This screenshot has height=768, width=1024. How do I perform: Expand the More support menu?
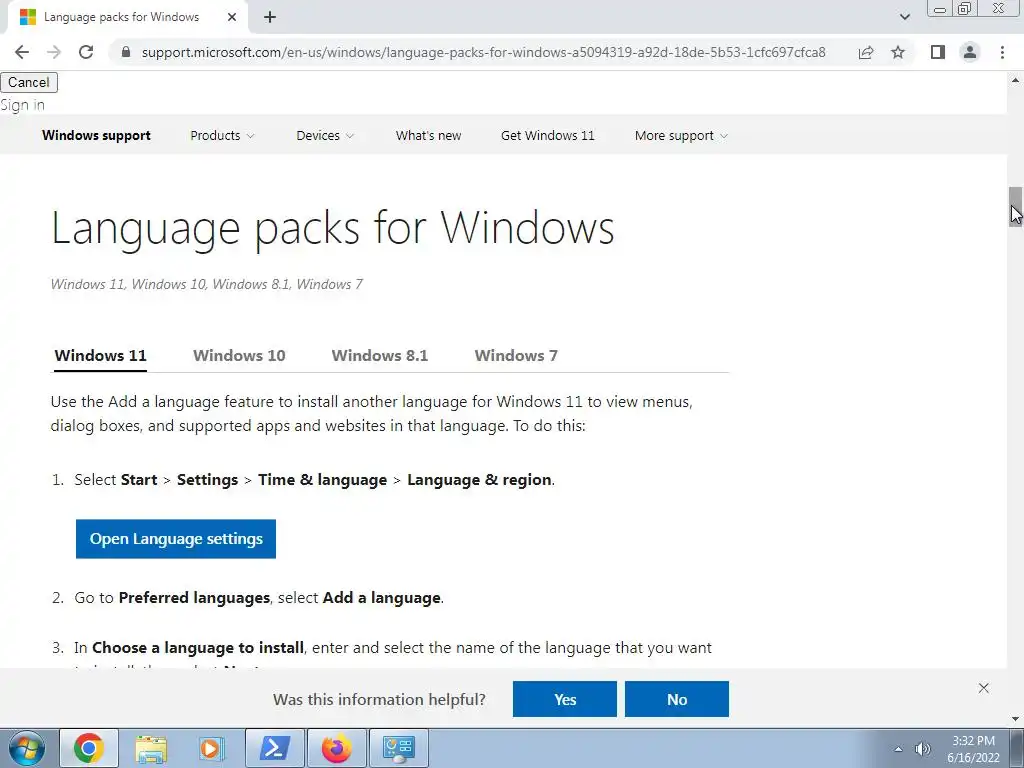click(681, 135)
